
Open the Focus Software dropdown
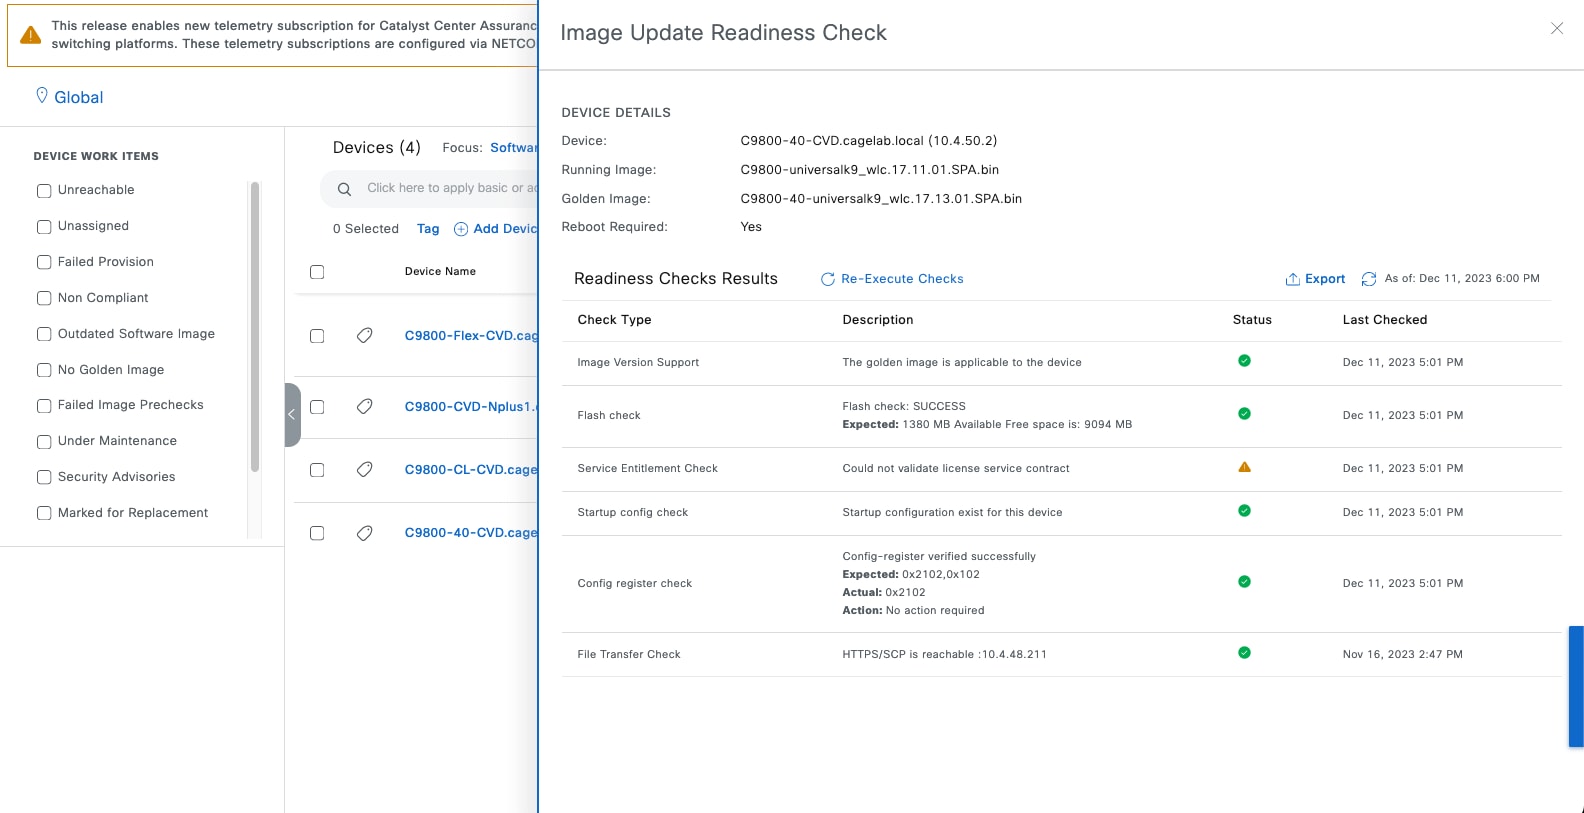(512, 148)
